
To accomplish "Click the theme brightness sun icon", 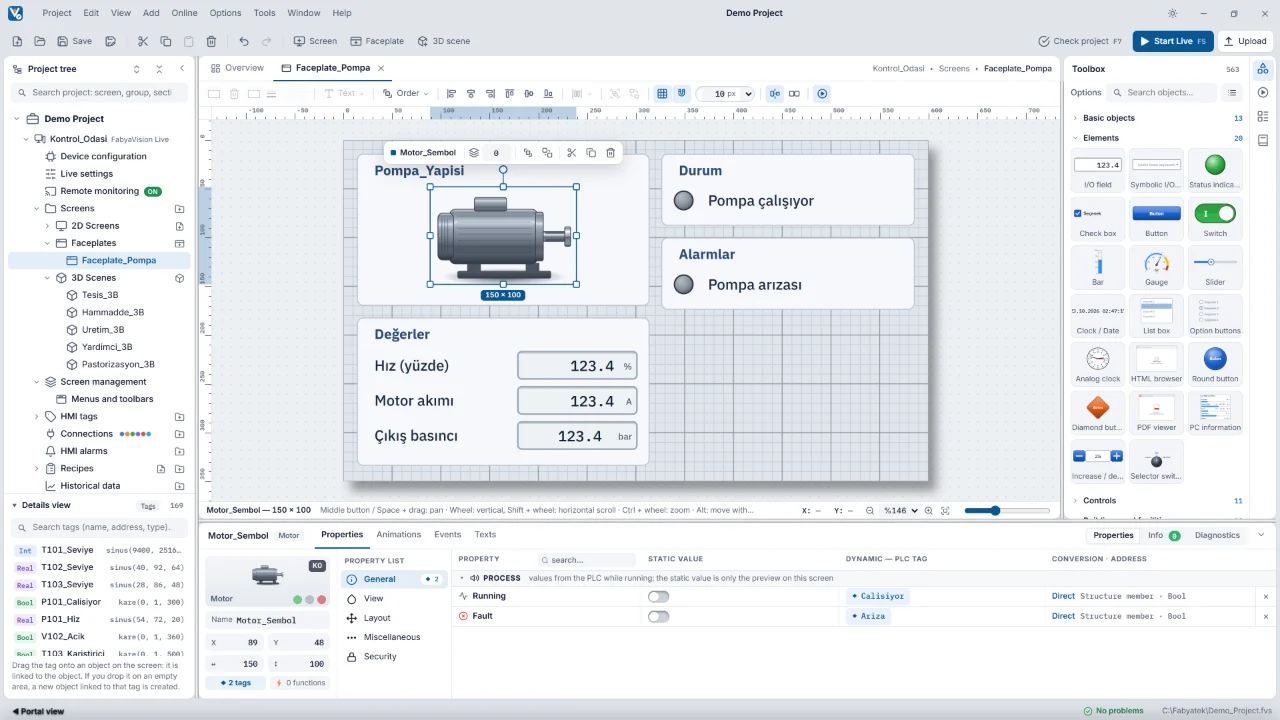I will (x=1172, y=13).
